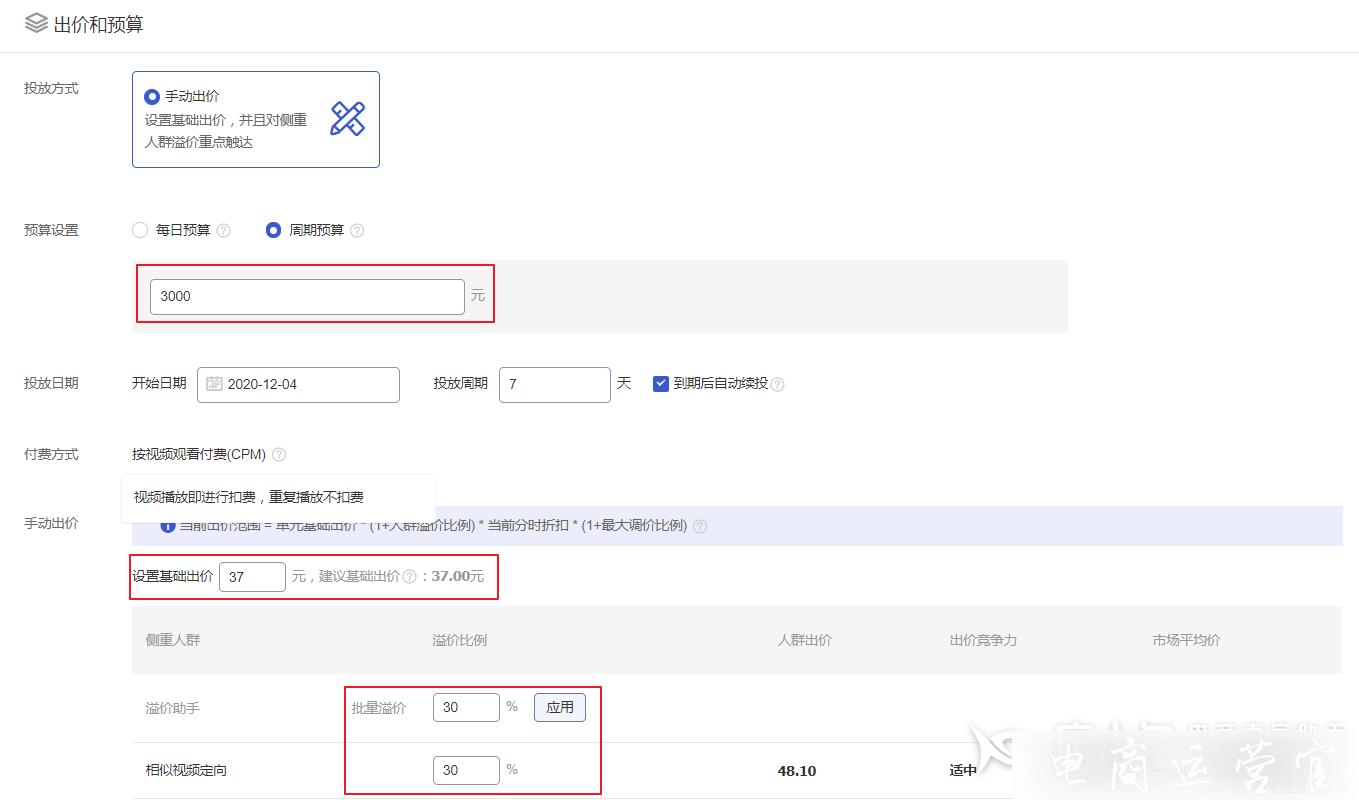
Task: Click the 人群出价 column header
Action: point(805,640)
